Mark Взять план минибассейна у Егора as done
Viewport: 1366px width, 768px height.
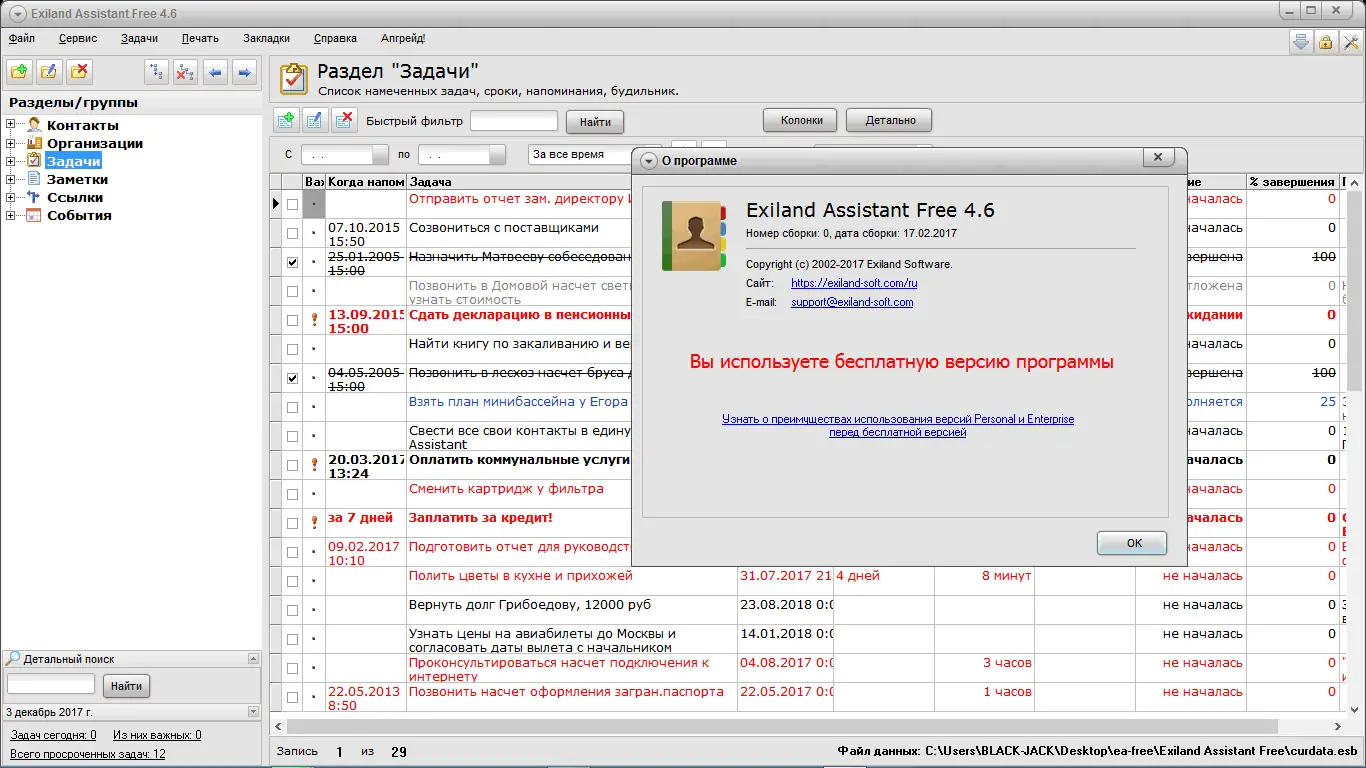(292, 407)
